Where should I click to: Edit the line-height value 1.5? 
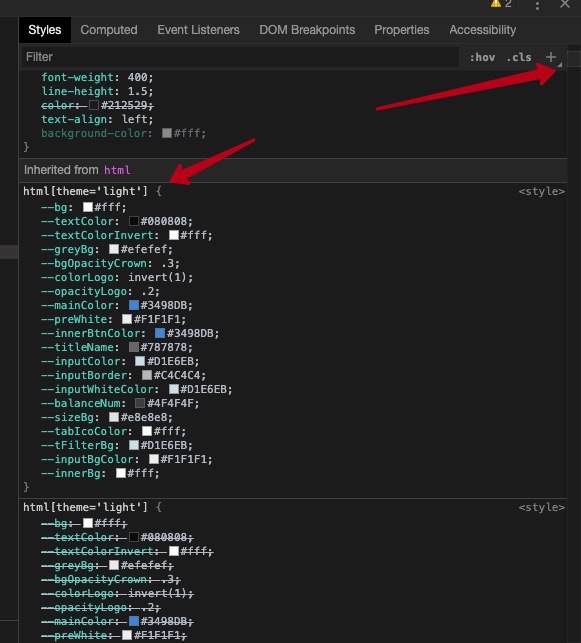pyautogui.click(x=137, y=91)
